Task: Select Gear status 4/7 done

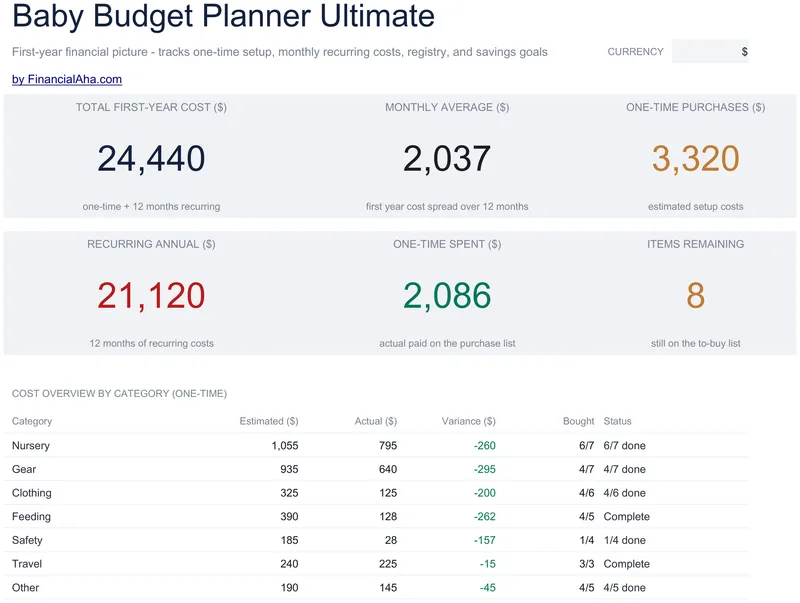Action: pos(624,469)
